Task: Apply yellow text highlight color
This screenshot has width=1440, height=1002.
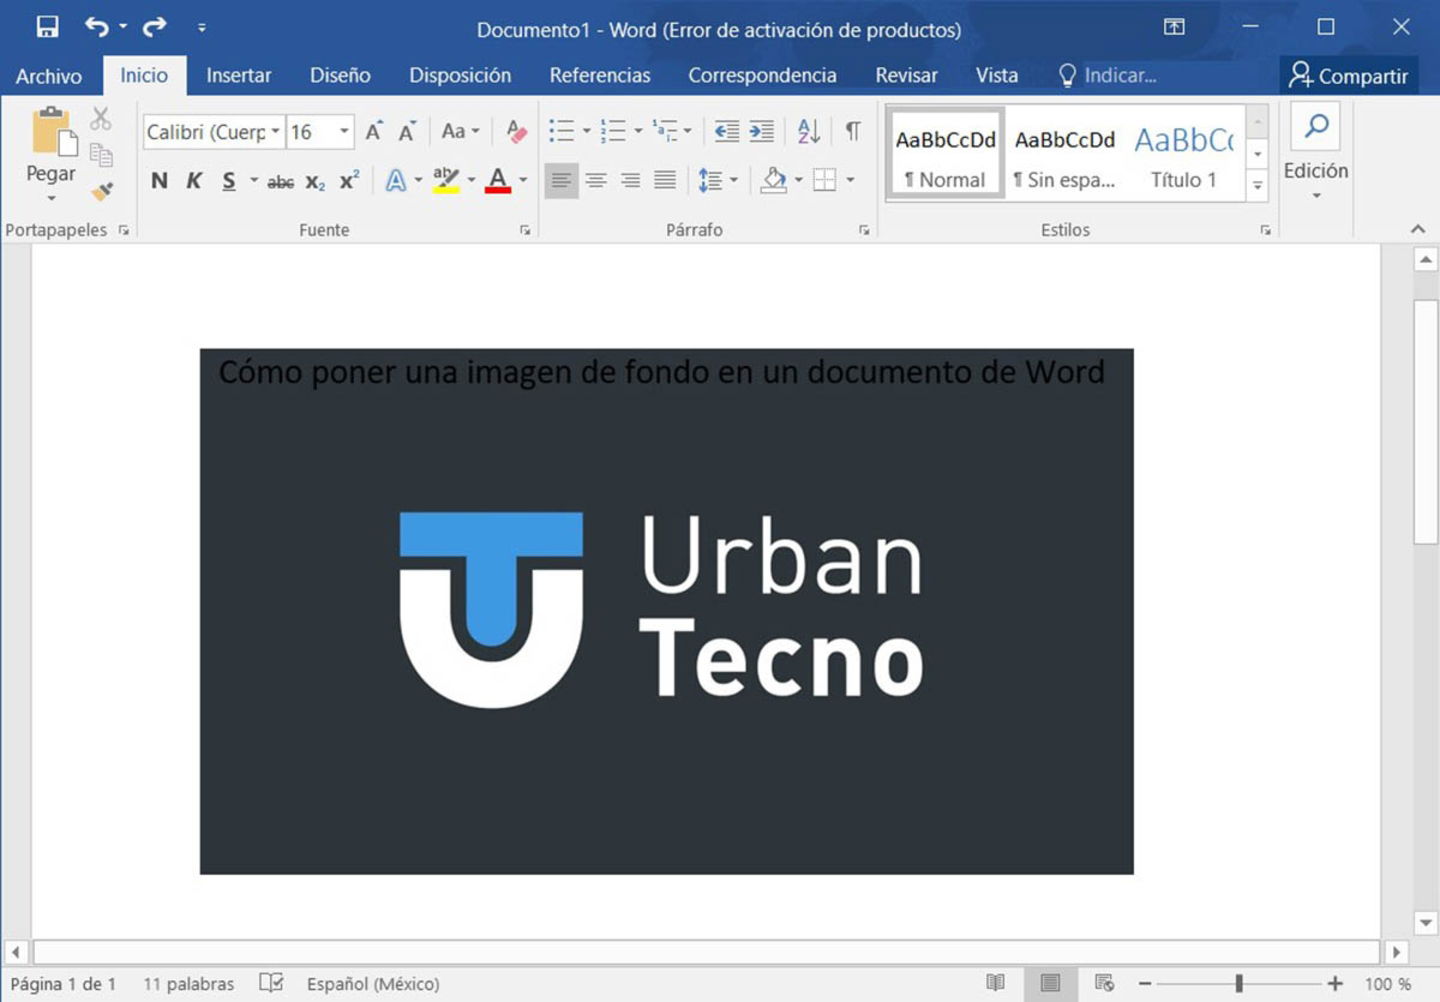Action: tap(446, 181)
